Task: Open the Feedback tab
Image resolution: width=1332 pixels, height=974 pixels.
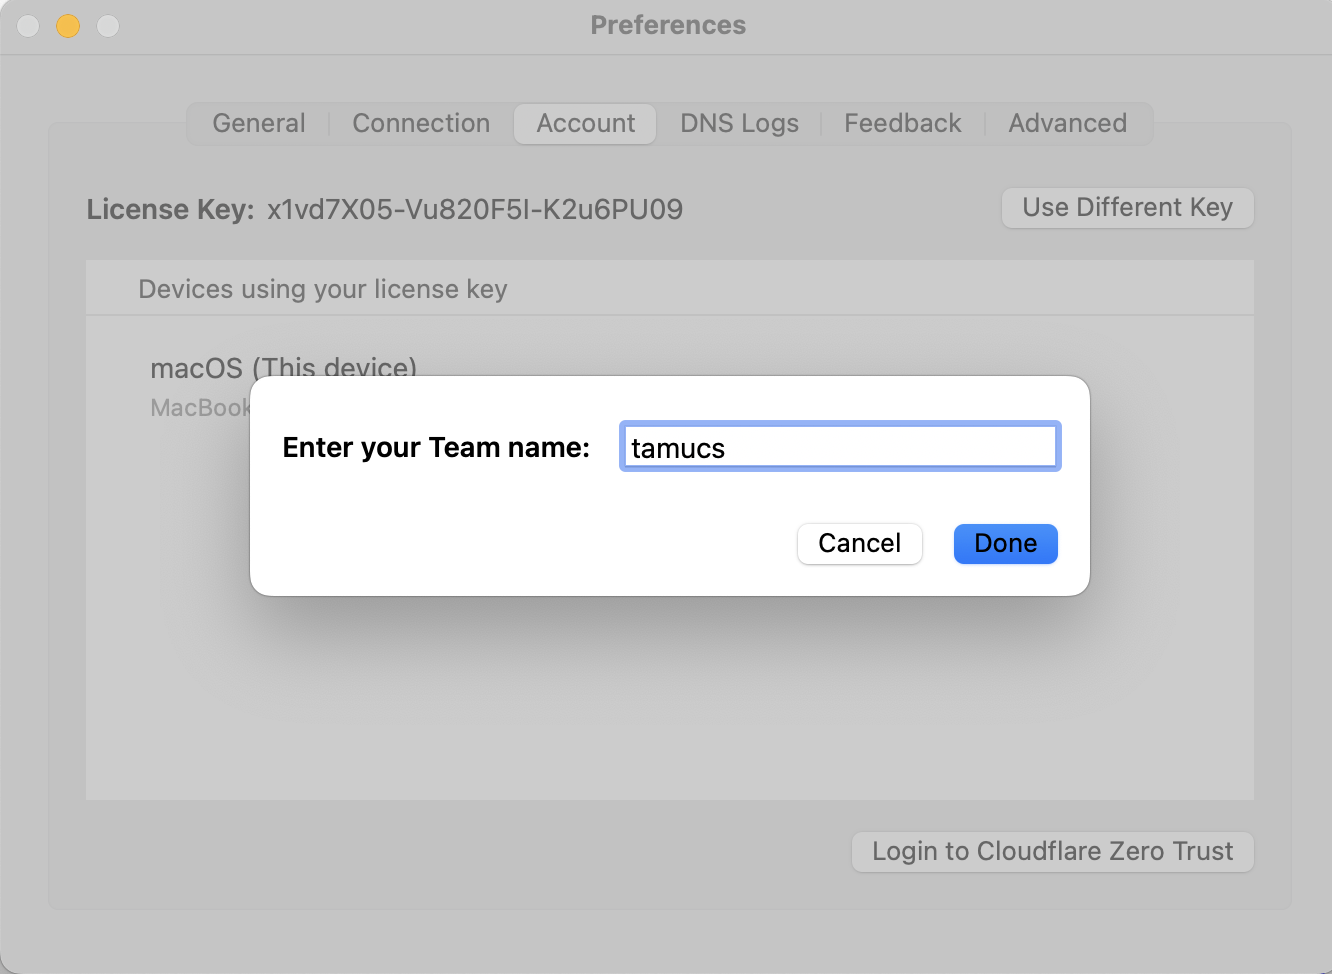Action: pos(902,123)
